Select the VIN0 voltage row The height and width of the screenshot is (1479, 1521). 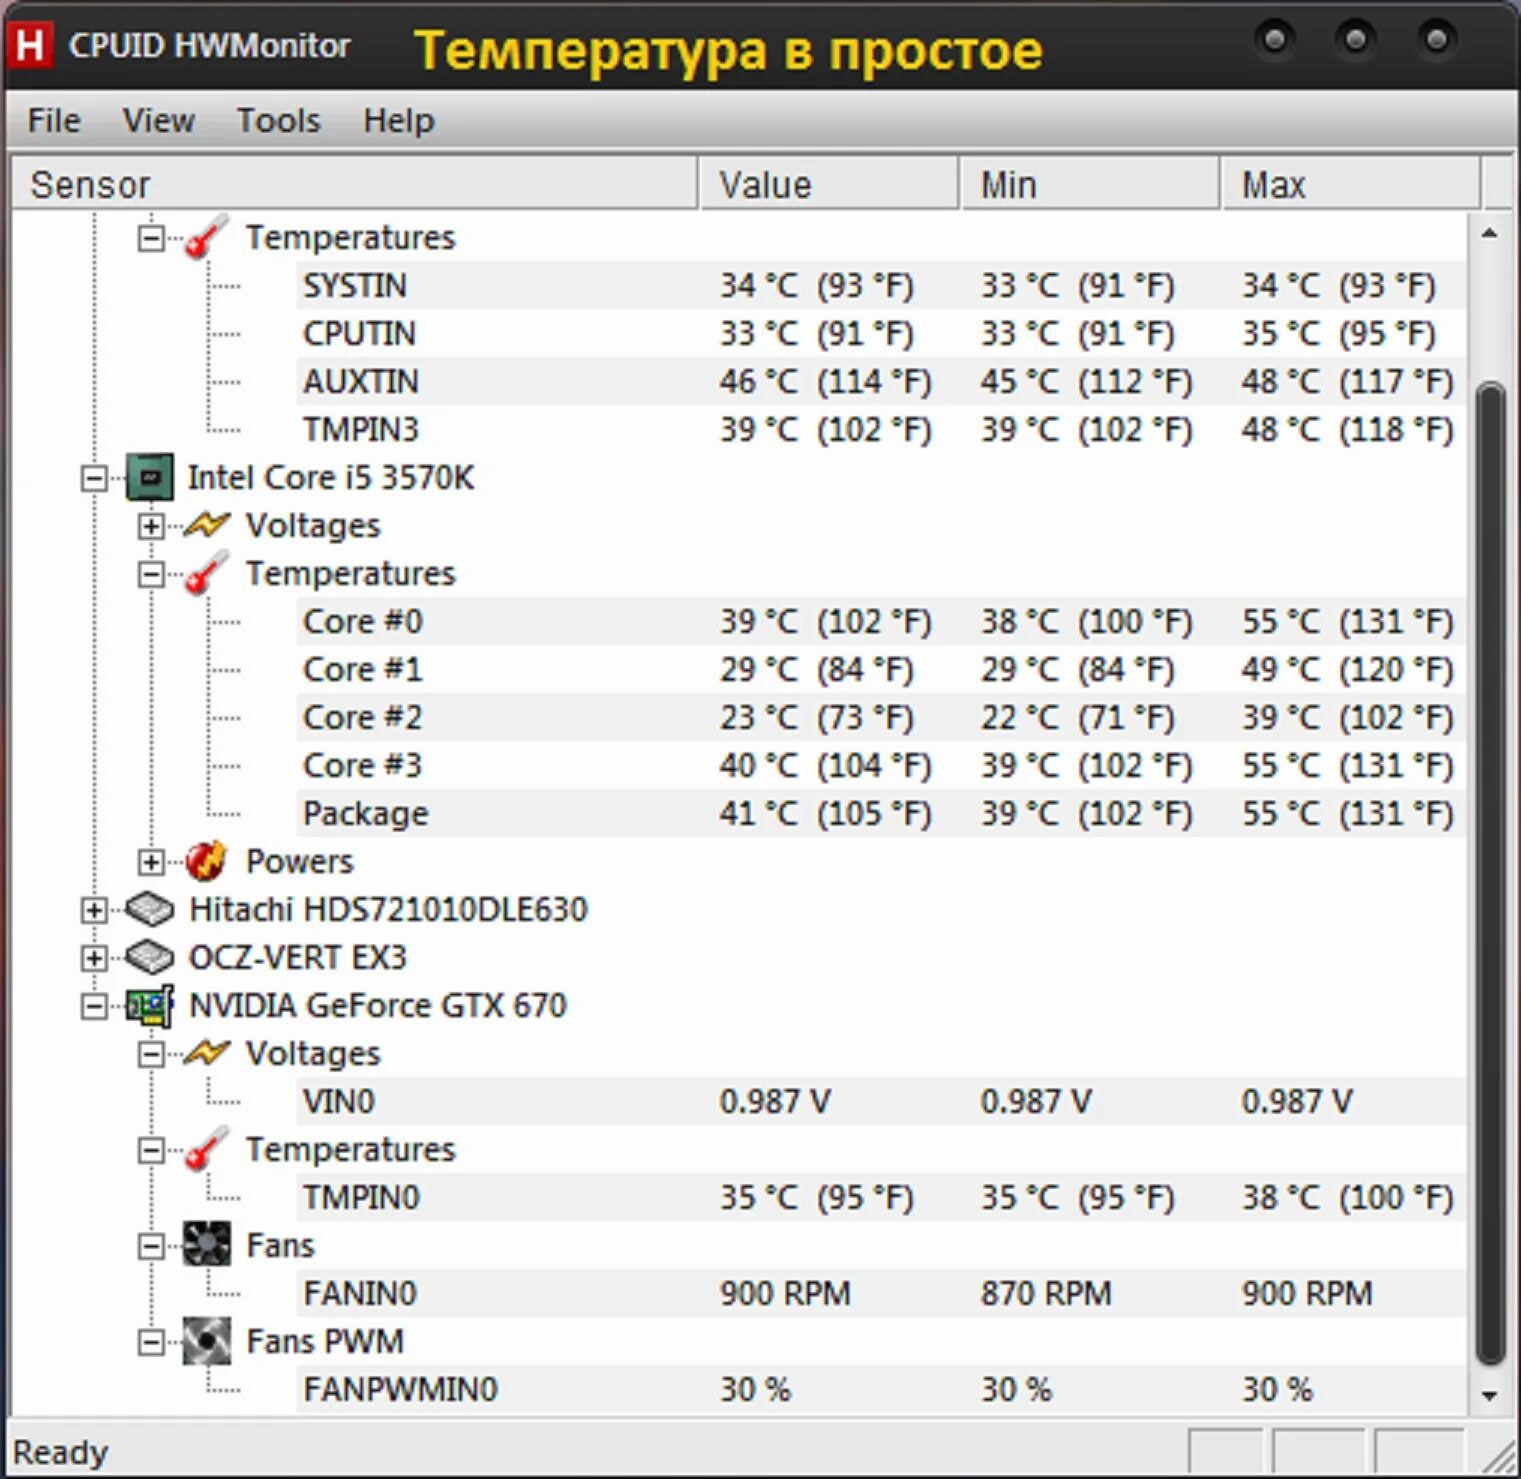coord(880,1101)
